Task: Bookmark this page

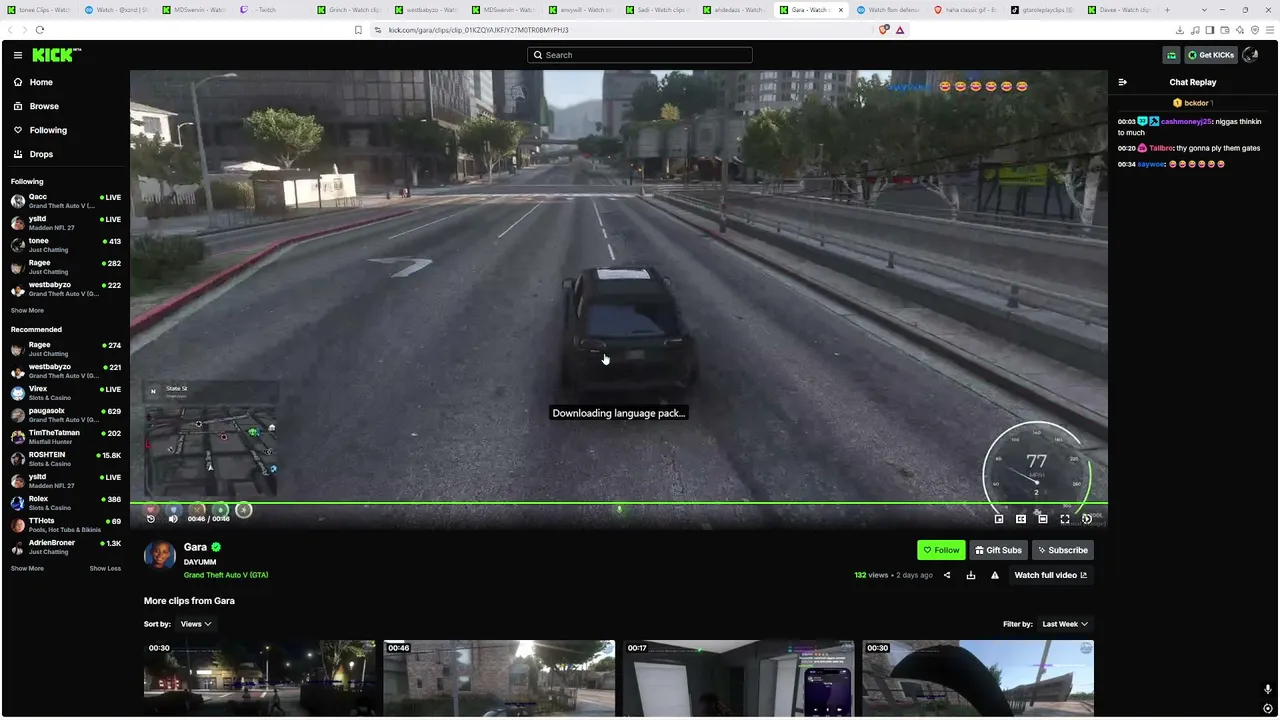Action: (358, 30)
